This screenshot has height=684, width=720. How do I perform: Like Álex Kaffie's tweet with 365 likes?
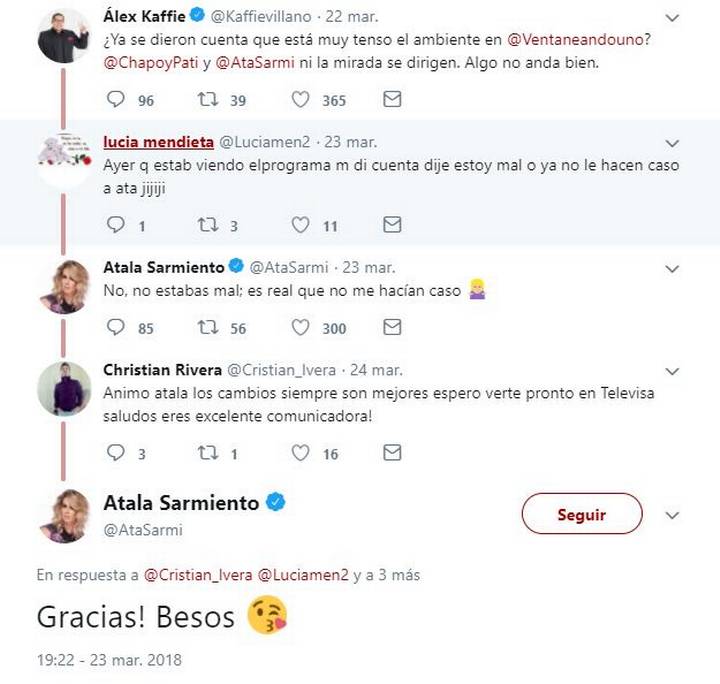(302, 100)
